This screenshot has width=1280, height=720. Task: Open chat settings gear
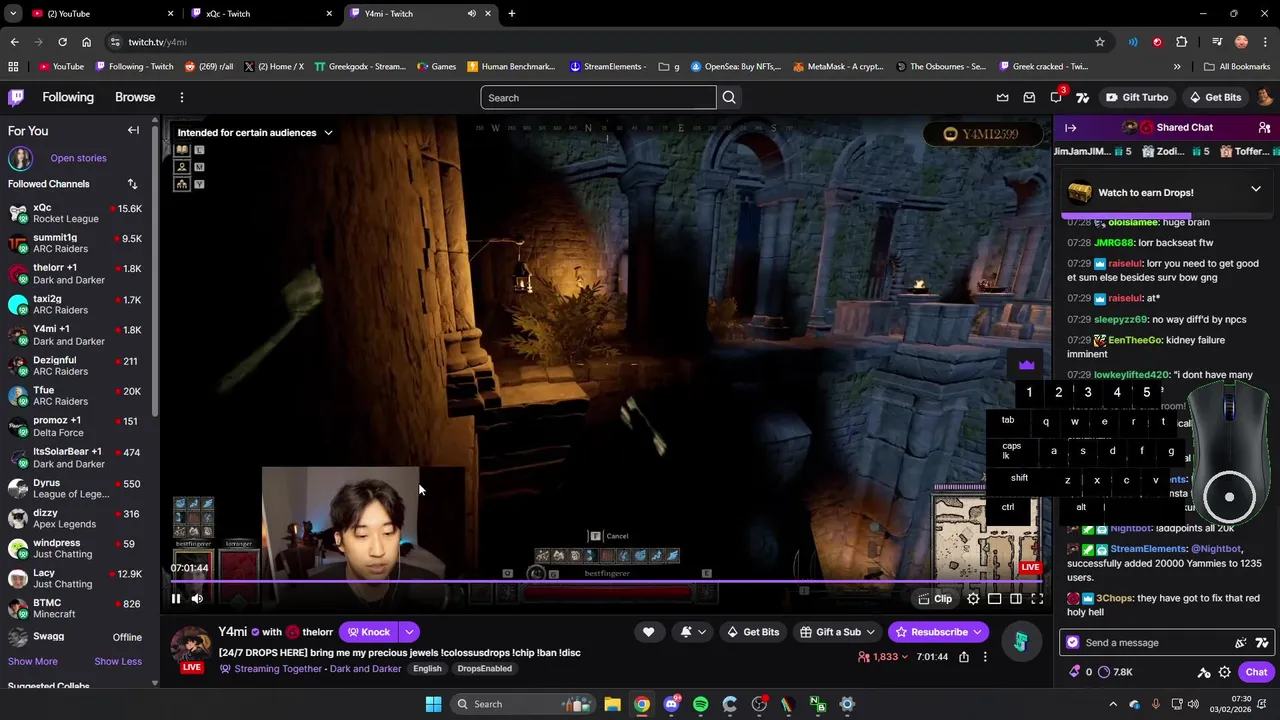[1225, 672]
